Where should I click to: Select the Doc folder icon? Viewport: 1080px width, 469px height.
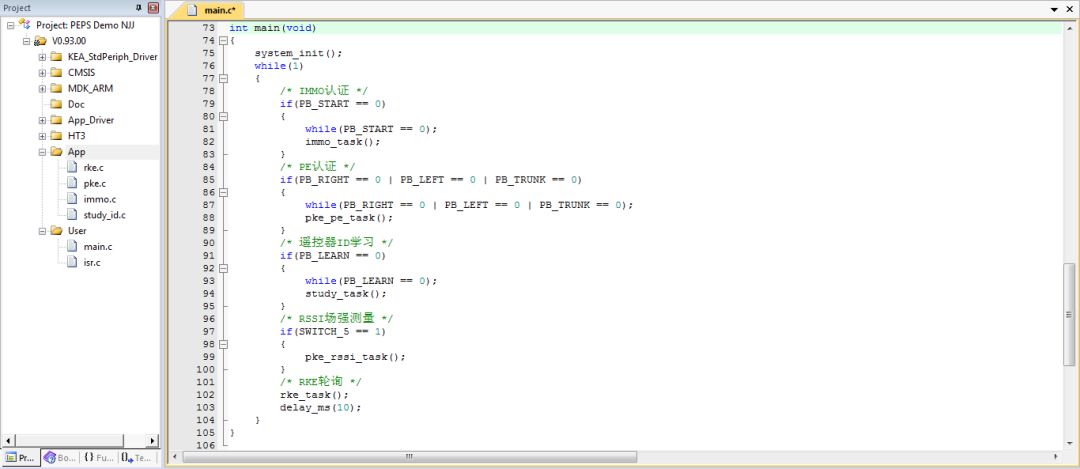[x=56, y=104]
